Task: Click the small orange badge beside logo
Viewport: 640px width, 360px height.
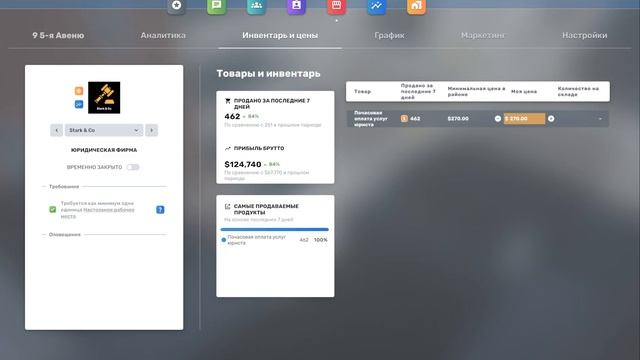Action: (x=79, y=91)
